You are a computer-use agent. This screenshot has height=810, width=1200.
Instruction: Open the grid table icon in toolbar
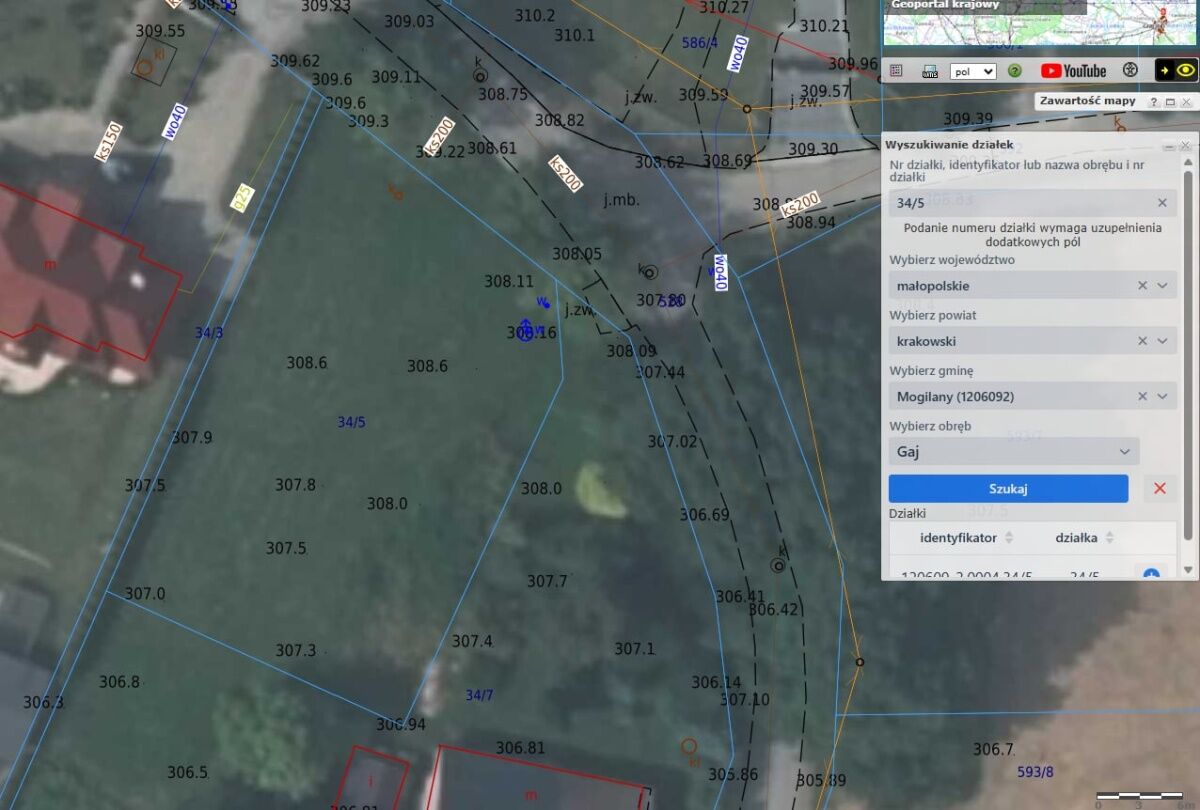(896, 70)
